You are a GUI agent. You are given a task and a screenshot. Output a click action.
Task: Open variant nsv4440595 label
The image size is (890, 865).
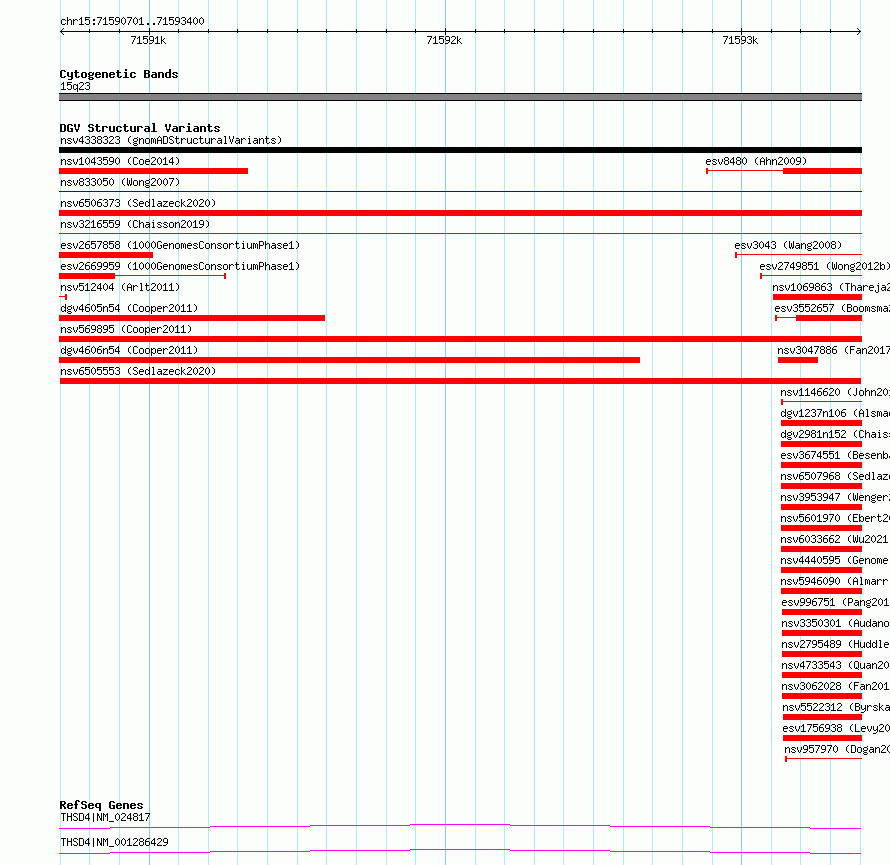pyautogui.click(x=835, y=560)
